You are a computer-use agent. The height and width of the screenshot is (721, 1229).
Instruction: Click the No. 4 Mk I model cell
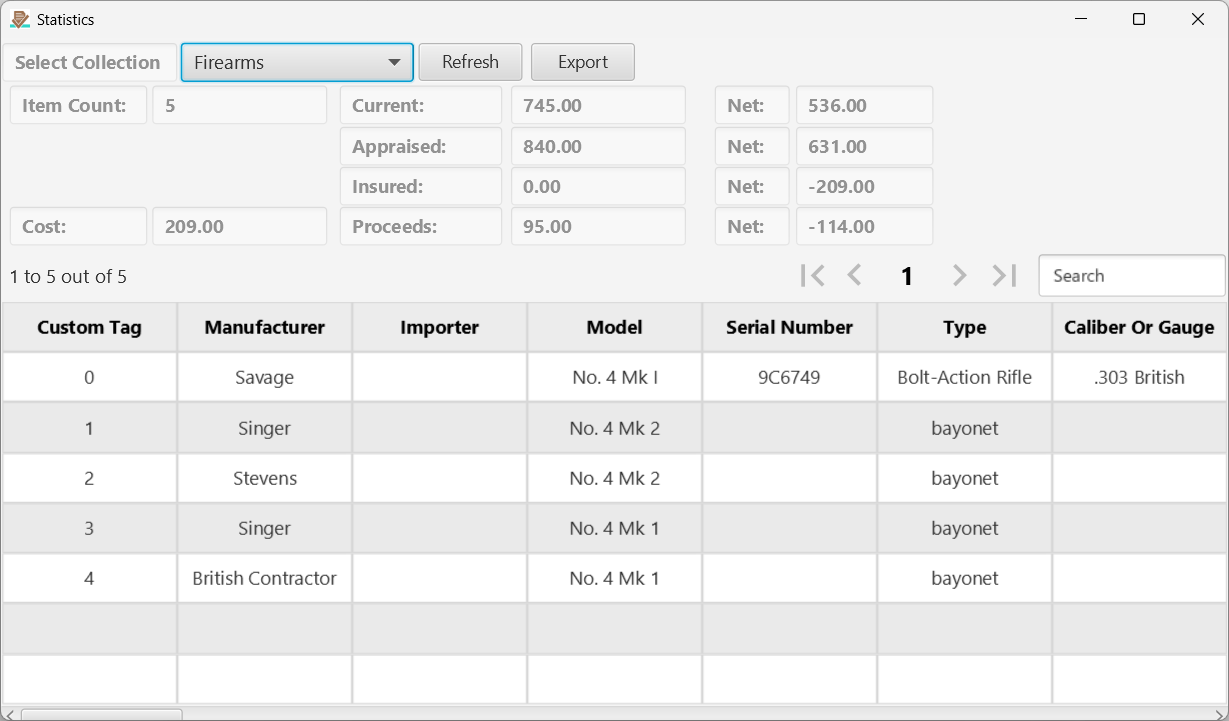(x=615, y=378)
